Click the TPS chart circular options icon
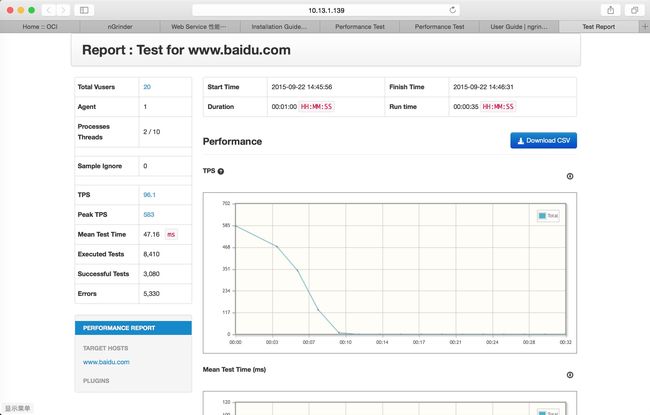Image resolution: width=650 pixels, height=415 pixels. point(570,176)
